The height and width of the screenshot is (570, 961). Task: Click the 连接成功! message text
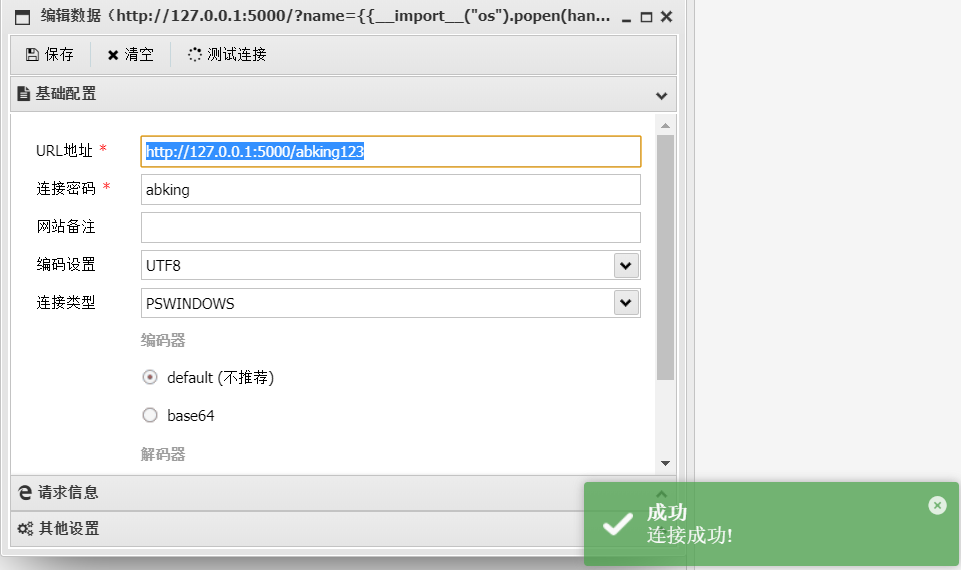click(689, 536)
